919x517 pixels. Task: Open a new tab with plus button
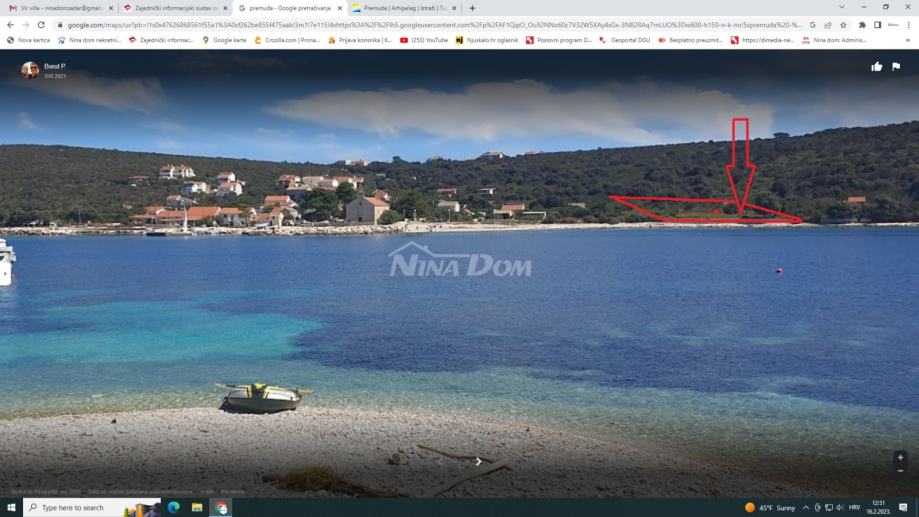(472, 8)
